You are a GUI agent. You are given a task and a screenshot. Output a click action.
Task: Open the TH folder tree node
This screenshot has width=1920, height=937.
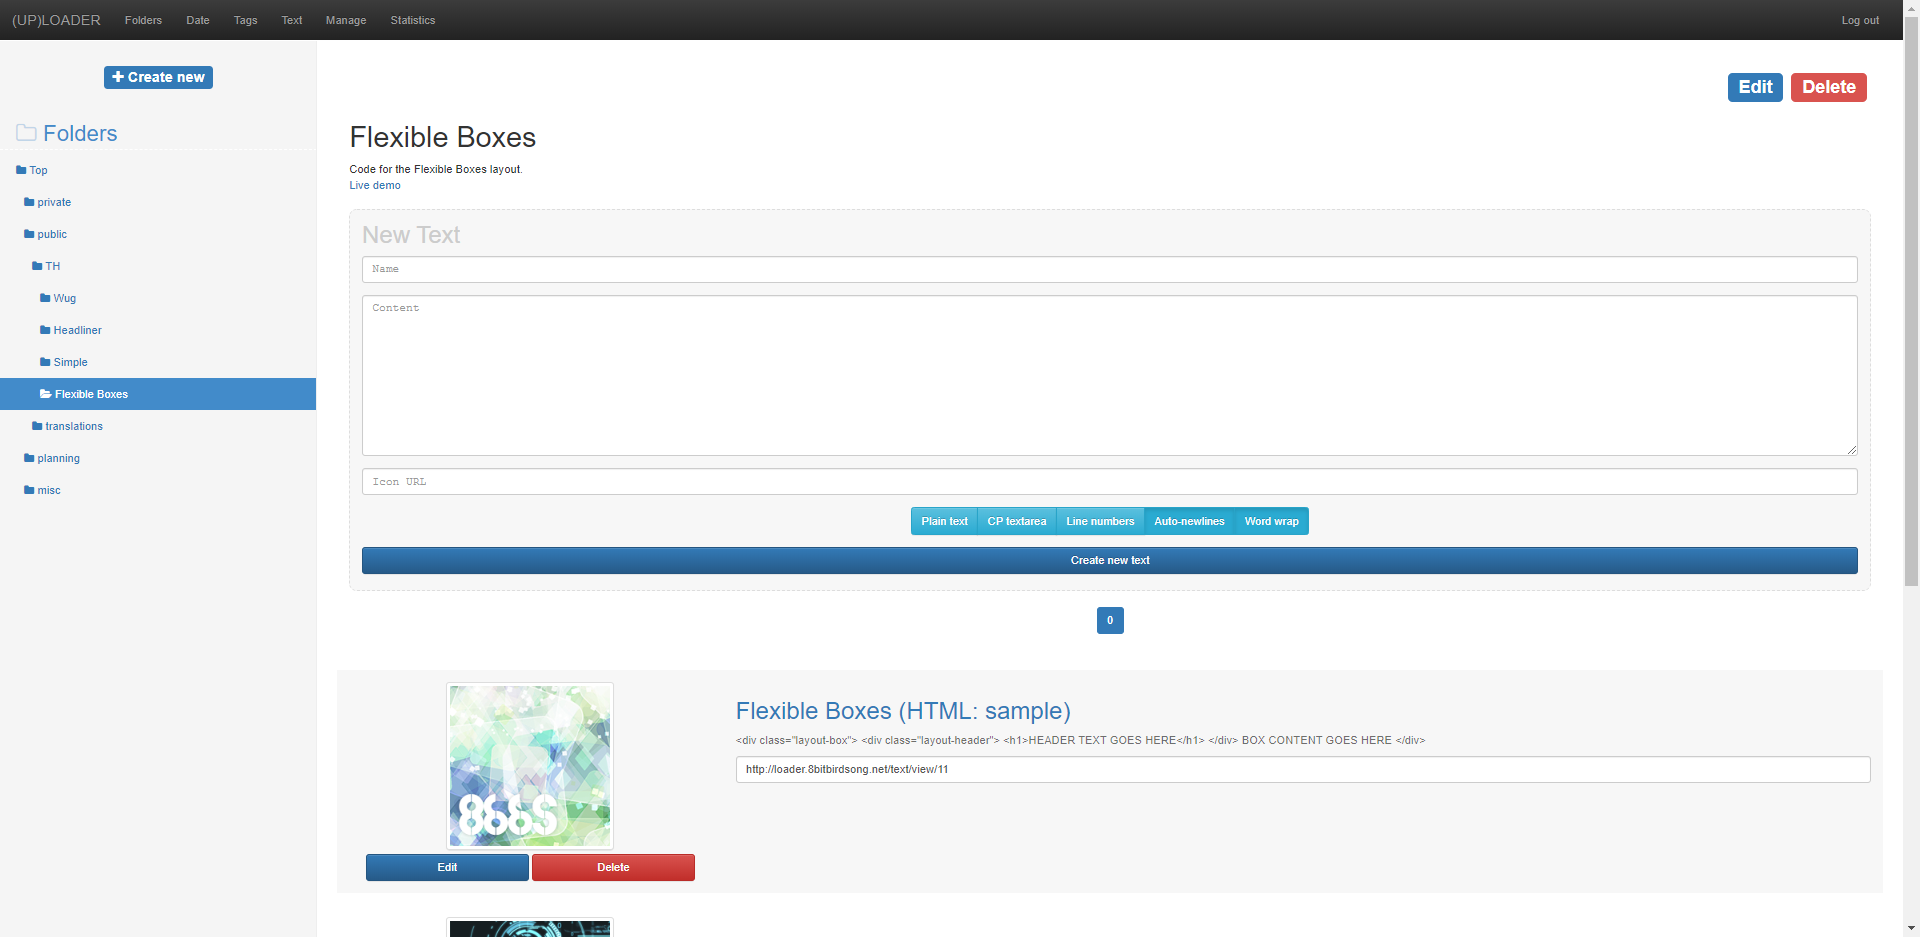point(53,266)
